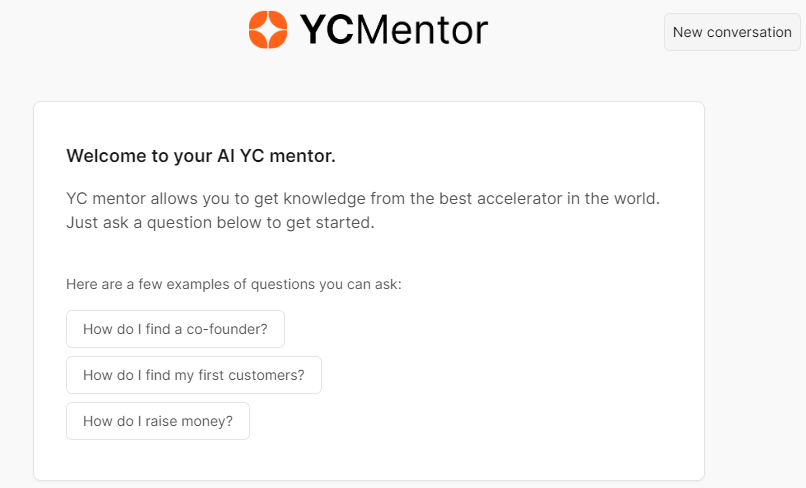Image resolution: width=806 pixels, height=488 pixels.
Task: Click the white star shape inside the logo
Action: (x=268, y=30)
